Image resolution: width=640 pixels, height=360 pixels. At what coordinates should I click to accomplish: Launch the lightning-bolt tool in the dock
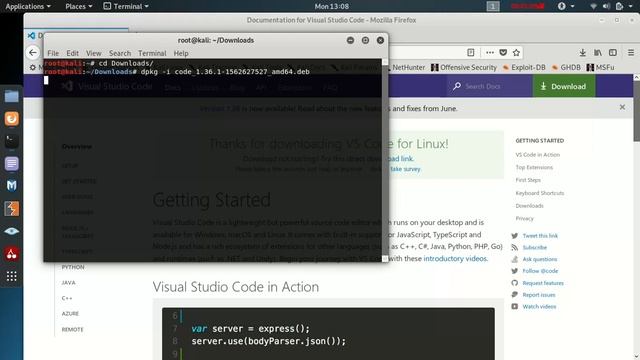[x=11, y=209]
